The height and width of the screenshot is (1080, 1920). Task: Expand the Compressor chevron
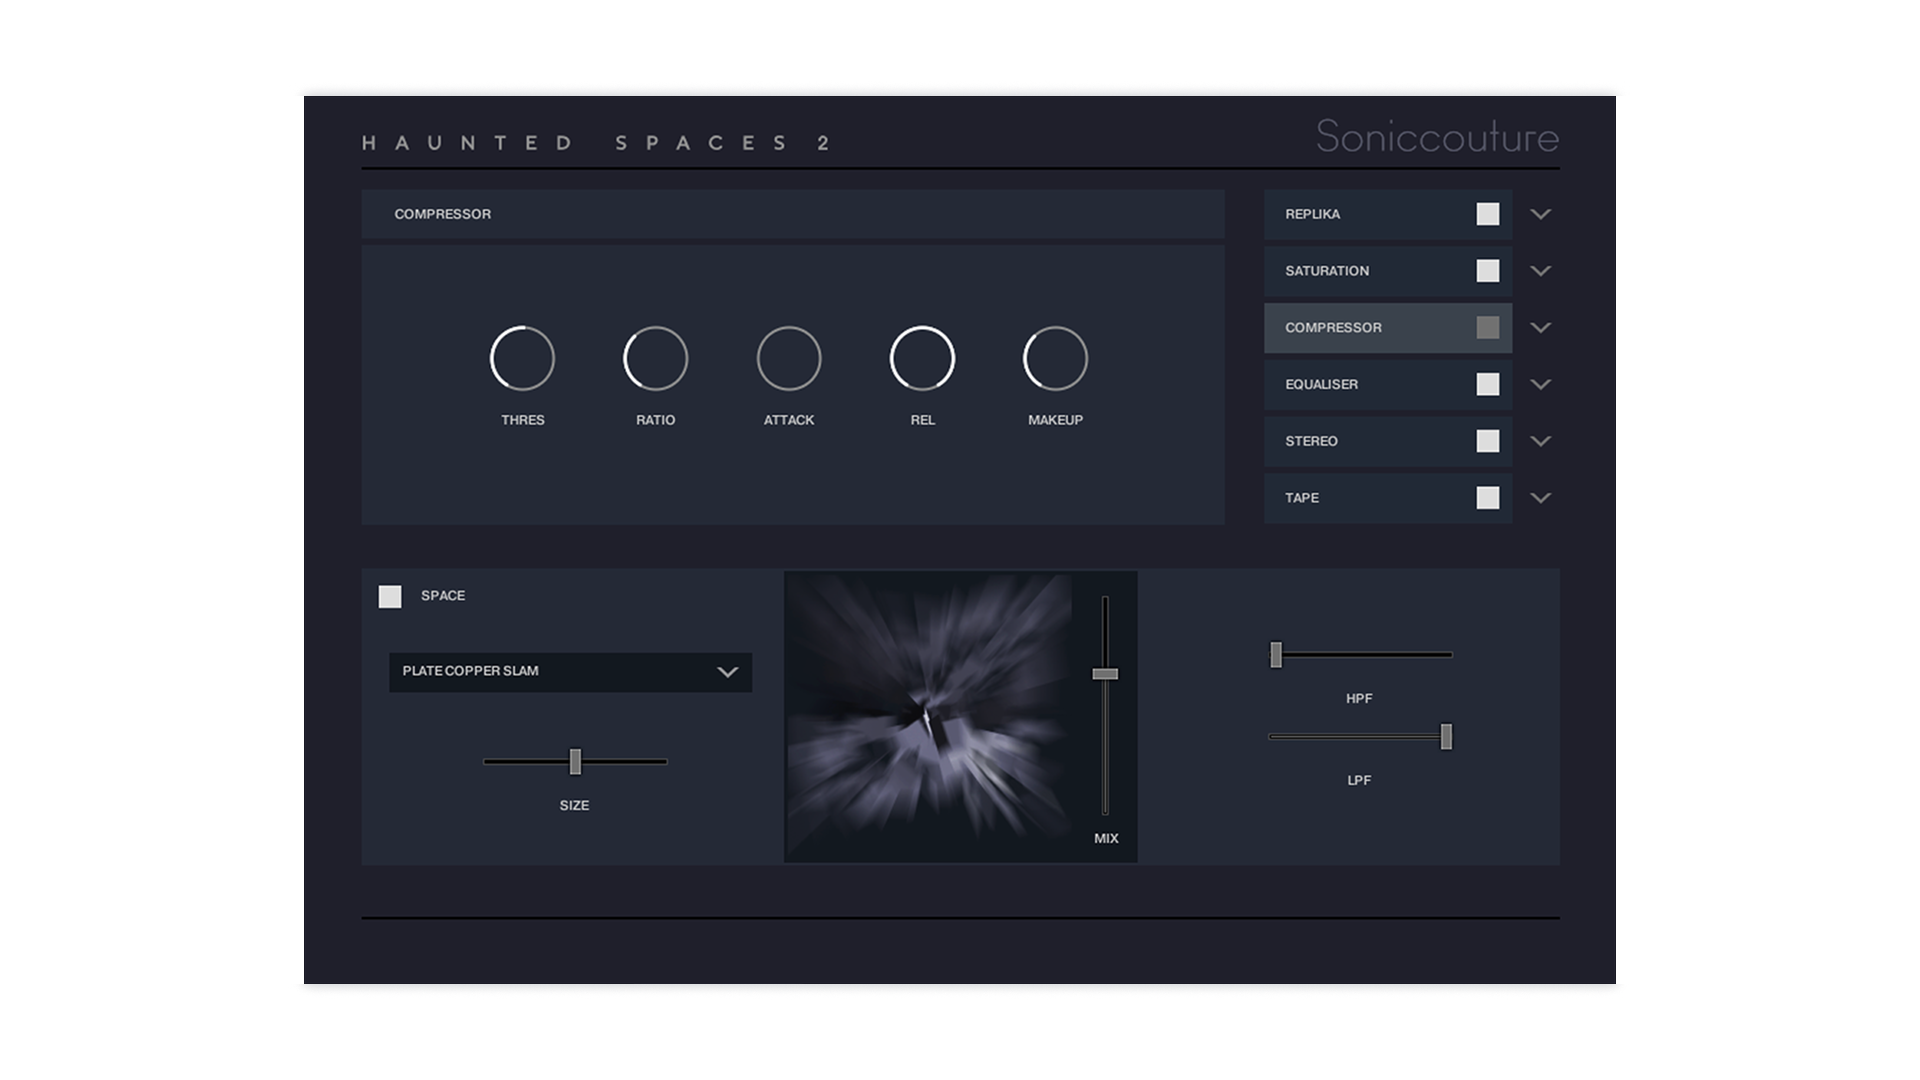[x=1540, y=328]
